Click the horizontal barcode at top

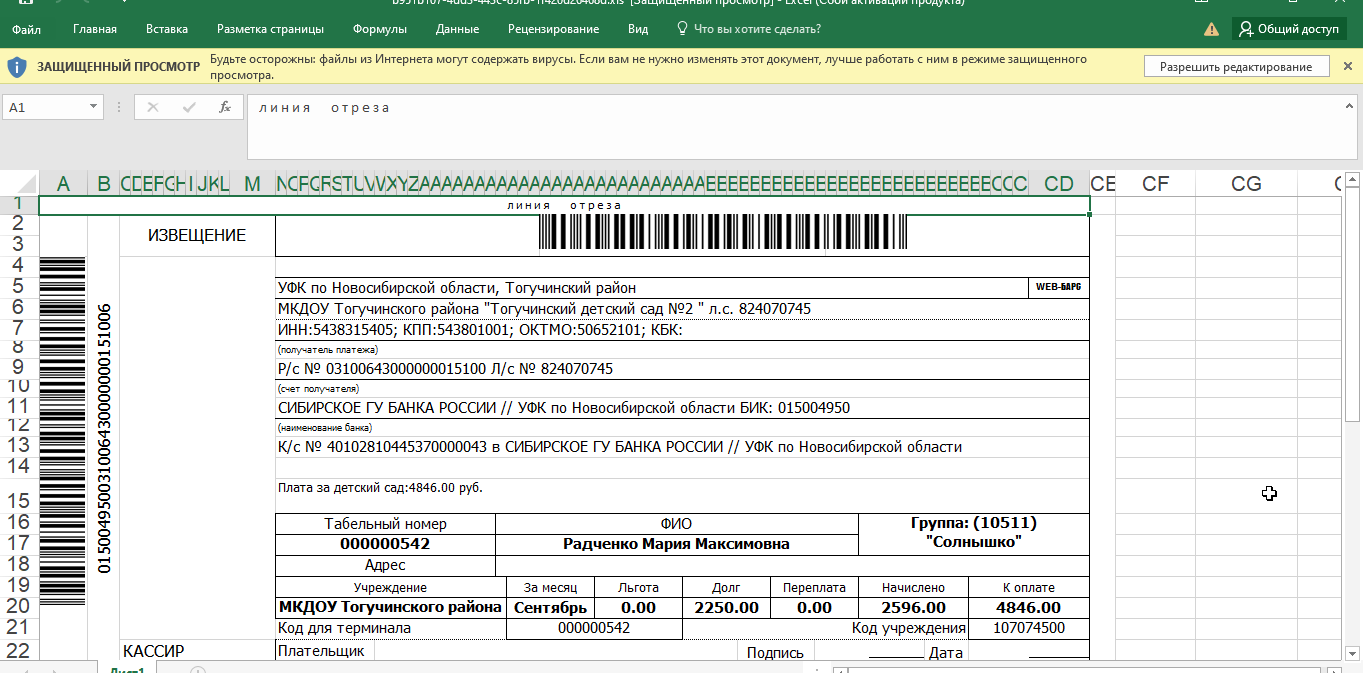(723, 231)
